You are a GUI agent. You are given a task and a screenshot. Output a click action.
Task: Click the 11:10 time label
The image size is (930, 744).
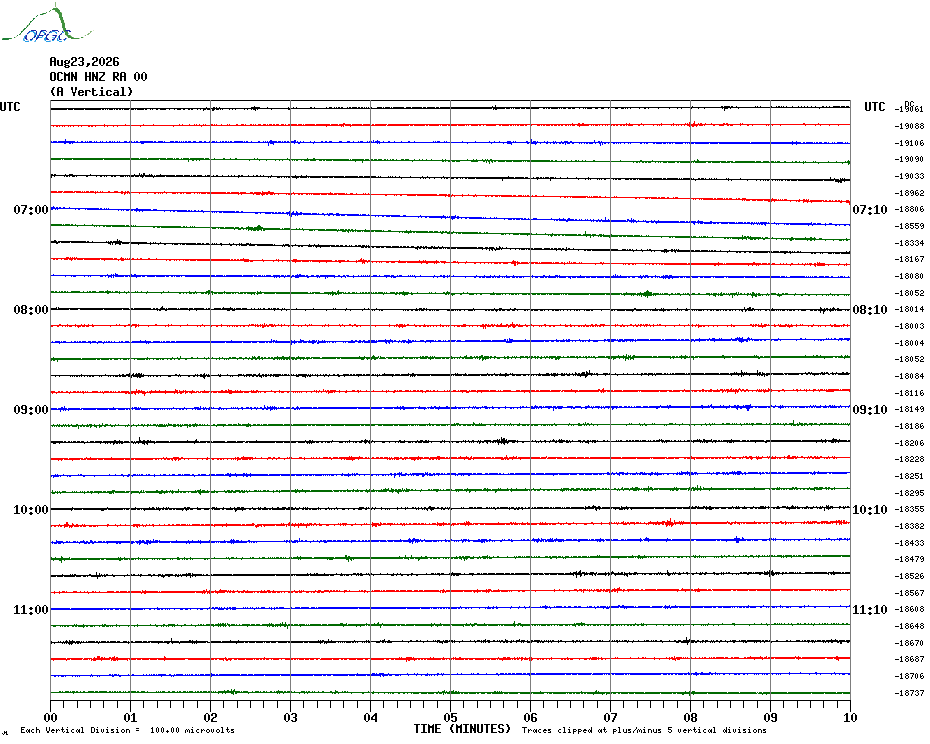pyautogui.click(x=870, y=610)
